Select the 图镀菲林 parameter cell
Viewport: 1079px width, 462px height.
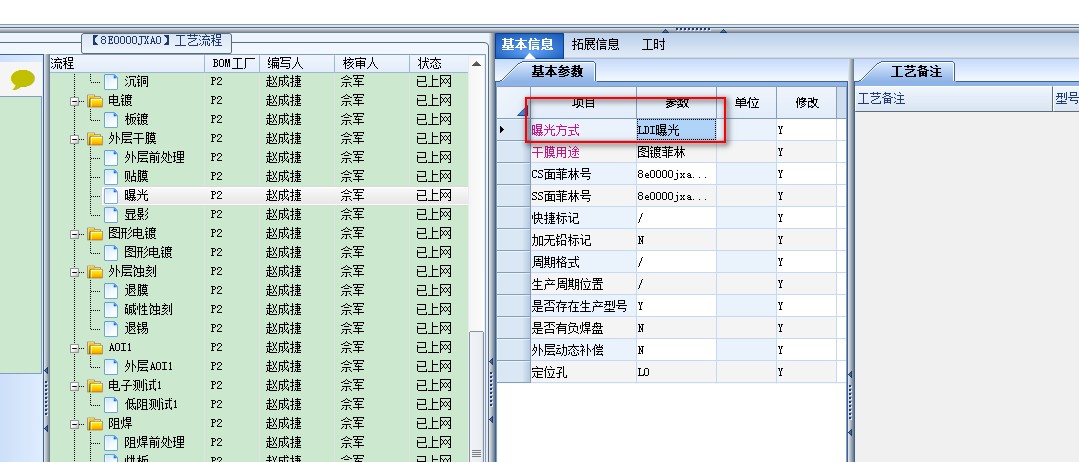[x=676, y=152]
